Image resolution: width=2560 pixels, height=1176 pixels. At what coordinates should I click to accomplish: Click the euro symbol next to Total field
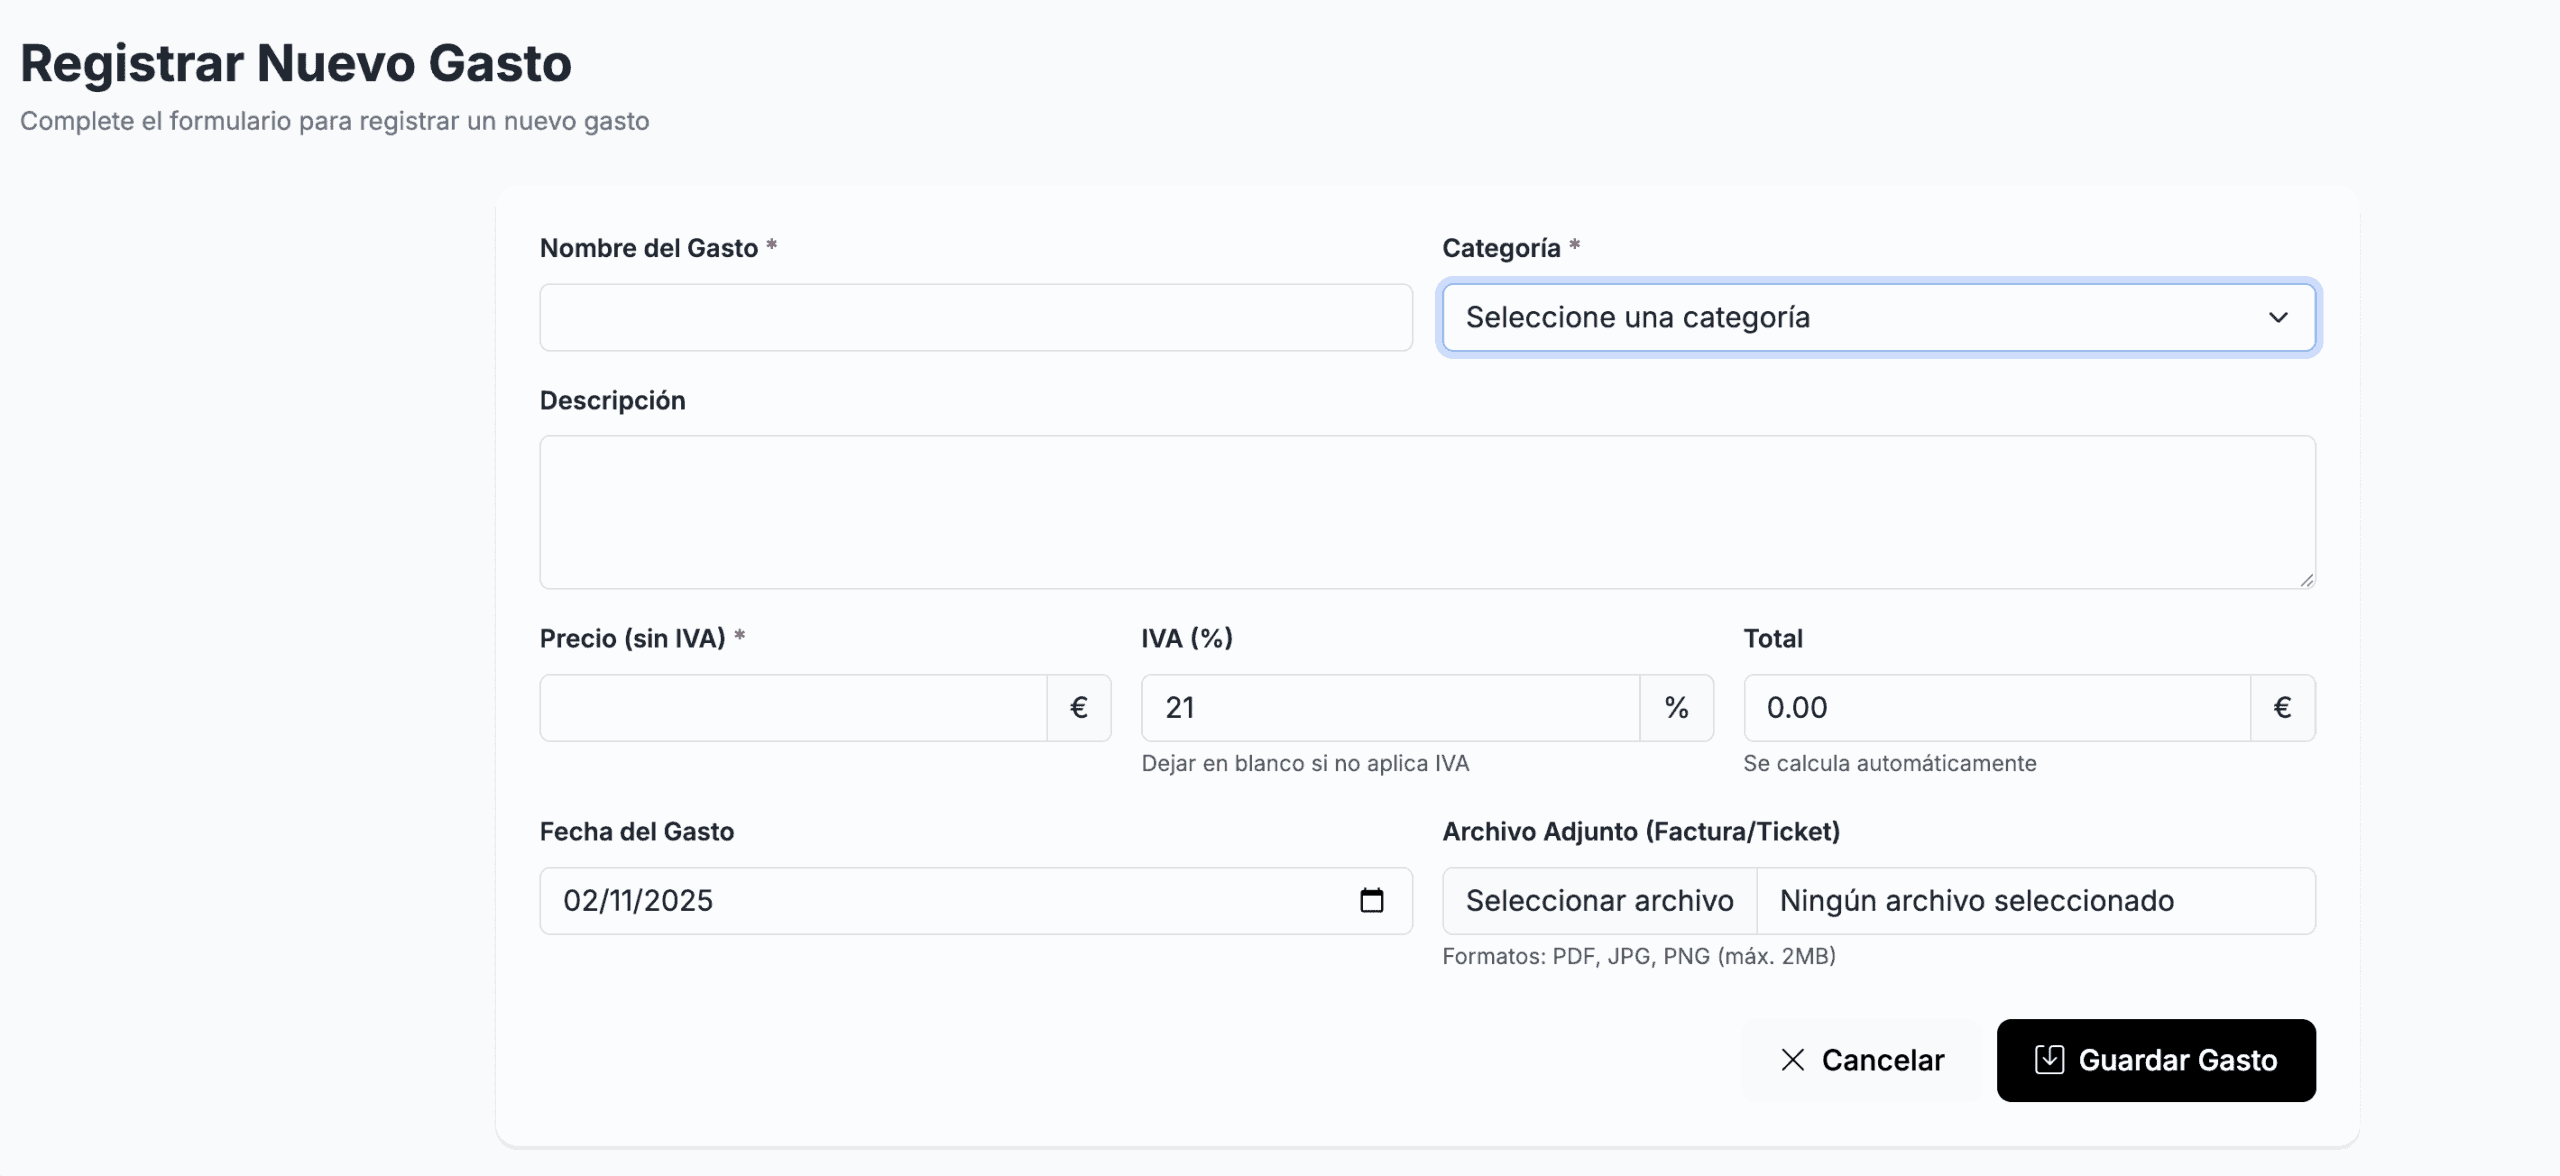2282,708
